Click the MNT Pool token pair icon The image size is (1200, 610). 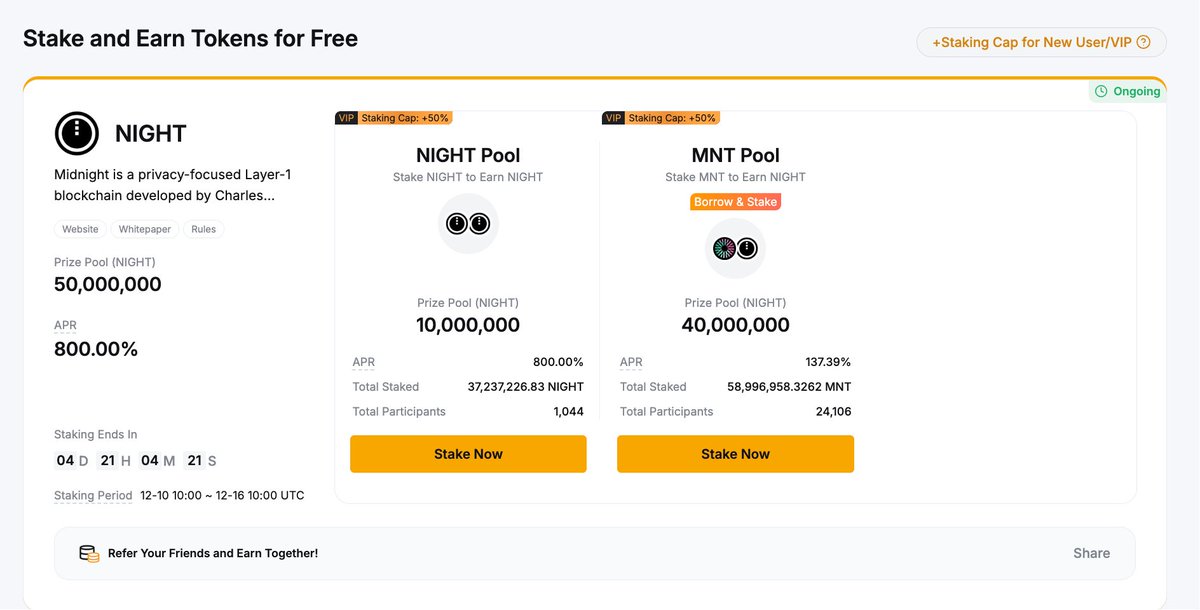coord(735,248)
